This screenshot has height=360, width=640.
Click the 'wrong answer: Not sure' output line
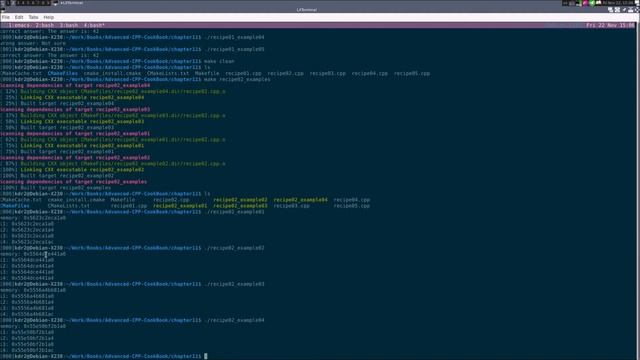pyautogui.click(x=33, y=43)
